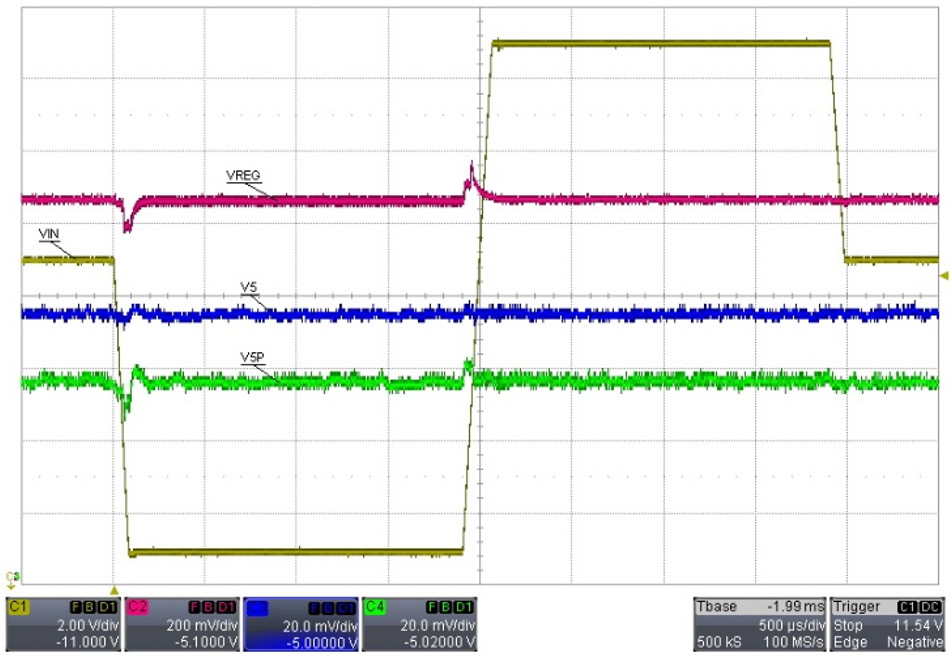Viewport: 951px width, 657px height.
Task: Click the DC coupling badge in Trigger box
Action: [x=931, y=606]
